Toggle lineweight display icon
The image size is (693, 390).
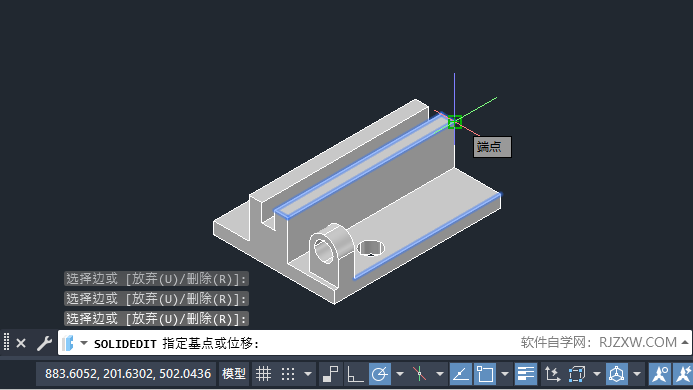point(525,374)
